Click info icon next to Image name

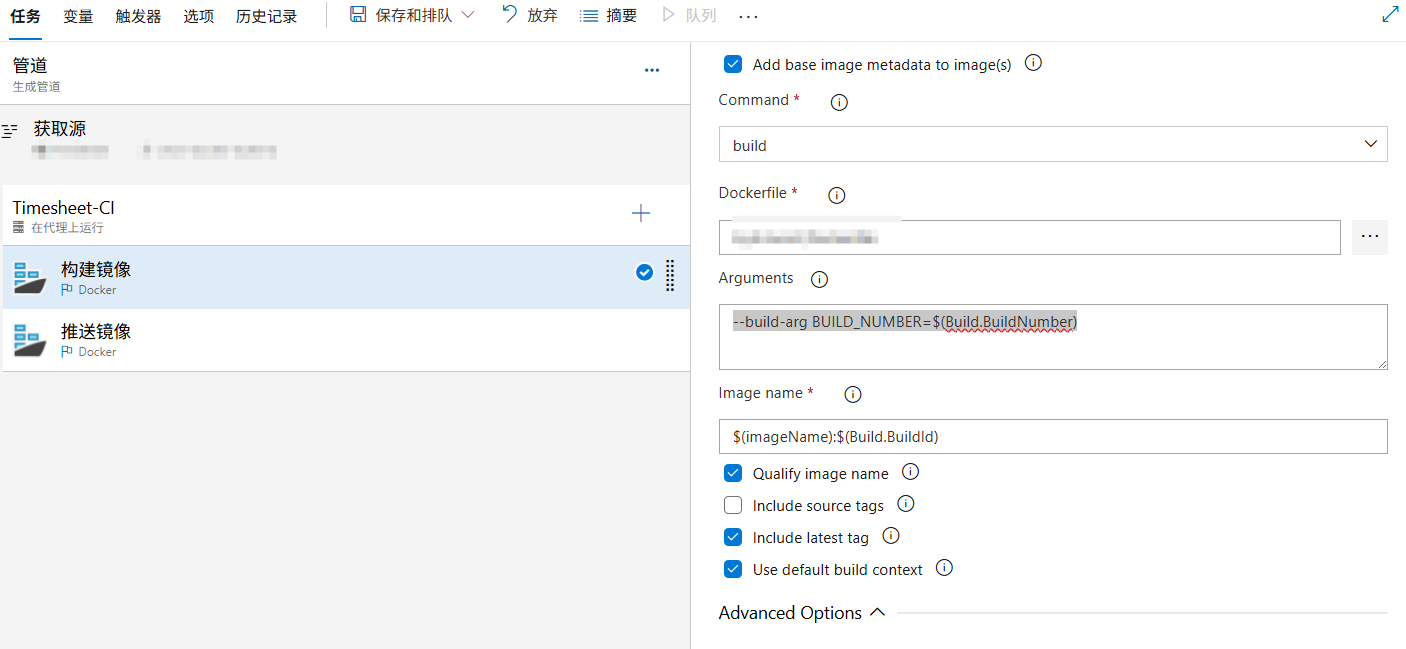[x=853, y=394]
